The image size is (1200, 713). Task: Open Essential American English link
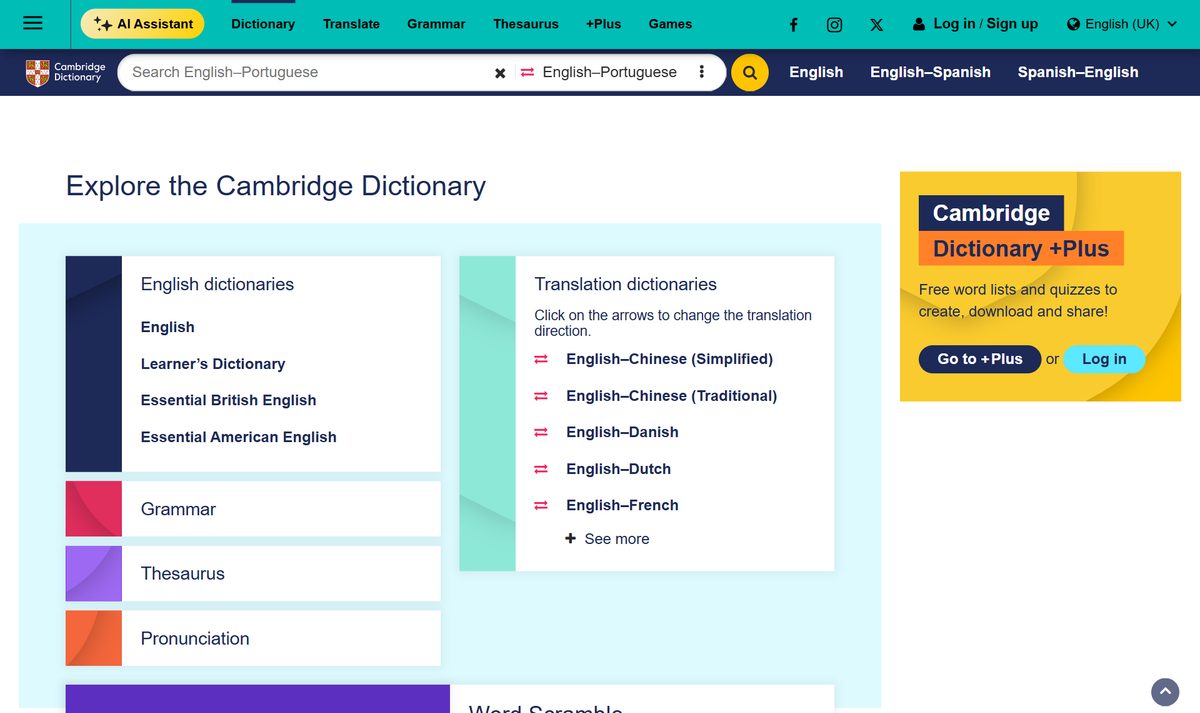239,437
